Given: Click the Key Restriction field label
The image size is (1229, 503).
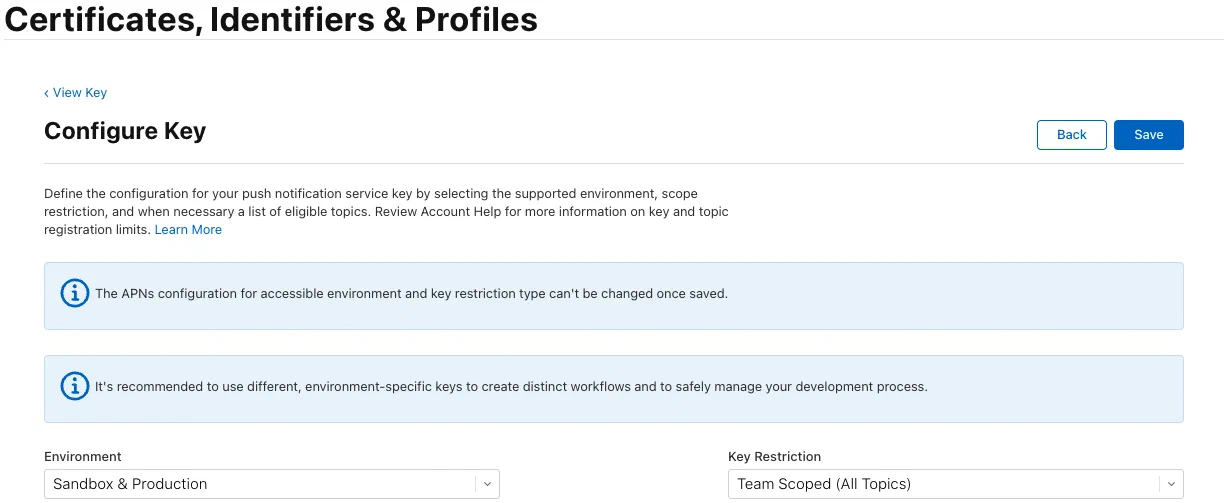Looking at the screenshot, I should pos(774,457).
